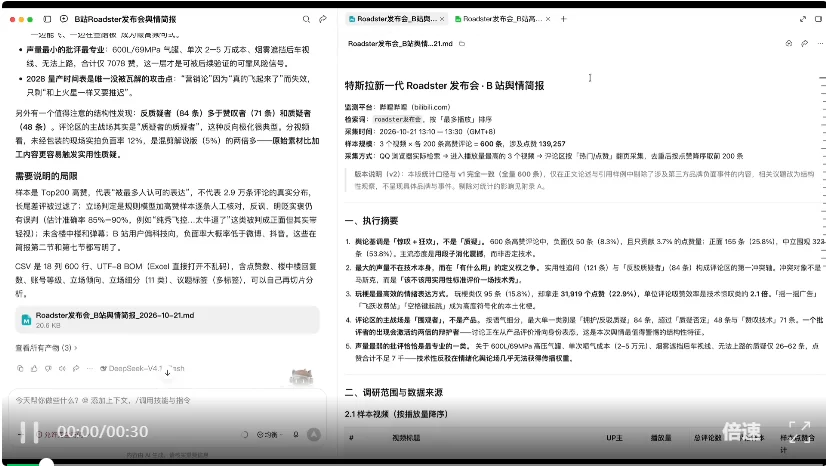Click the 播放量 table header

click(661, 438)
